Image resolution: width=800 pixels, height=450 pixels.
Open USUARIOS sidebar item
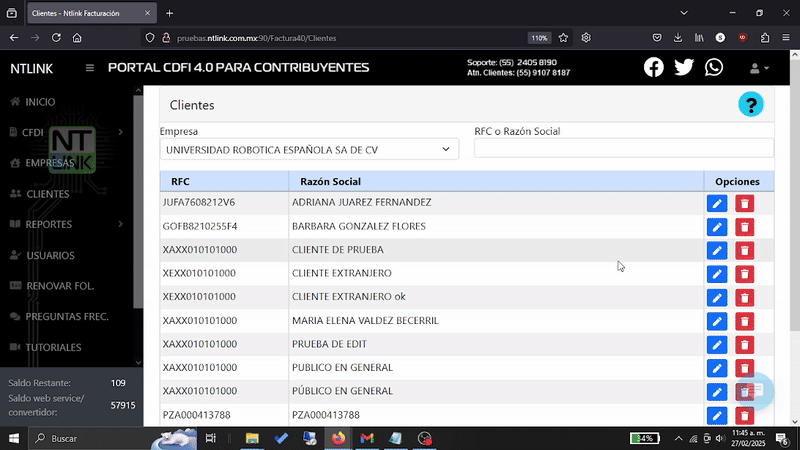[x=42, y=255]
